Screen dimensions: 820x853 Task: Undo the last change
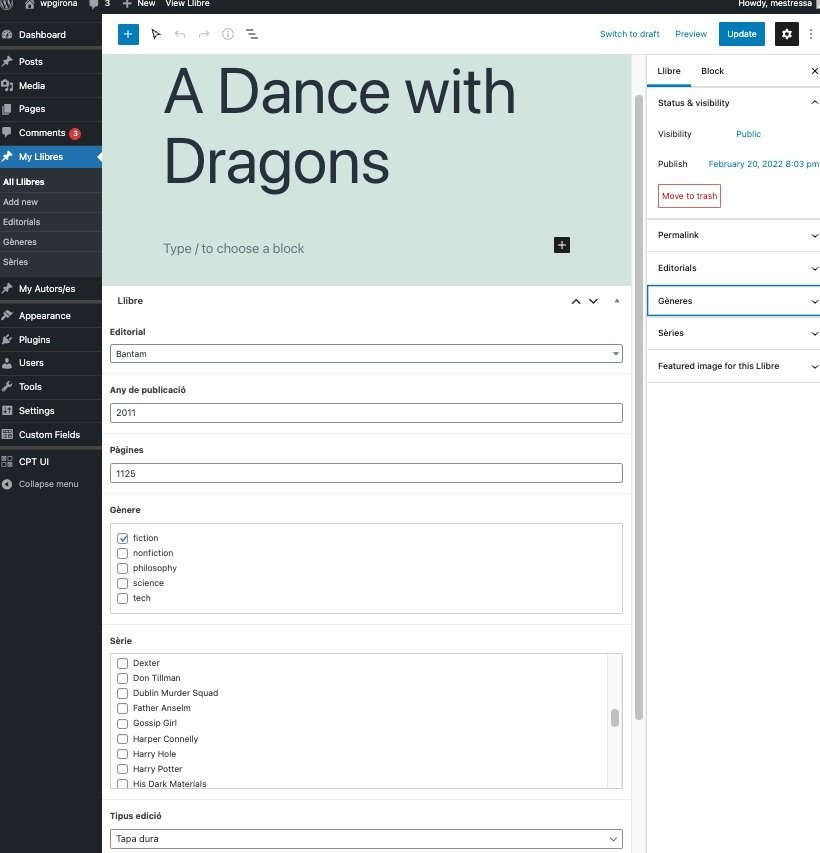(180, 34)
